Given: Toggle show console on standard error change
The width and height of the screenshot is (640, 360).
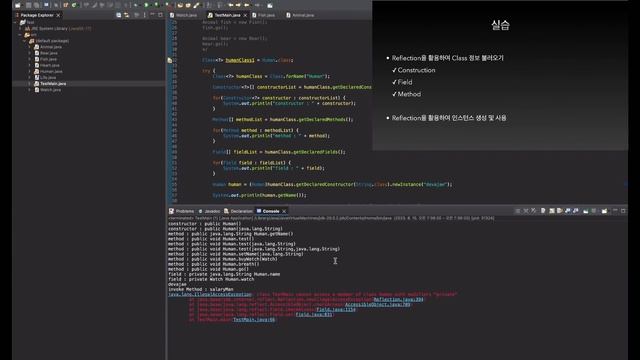Looking at the screenshot, I should 576,211.
